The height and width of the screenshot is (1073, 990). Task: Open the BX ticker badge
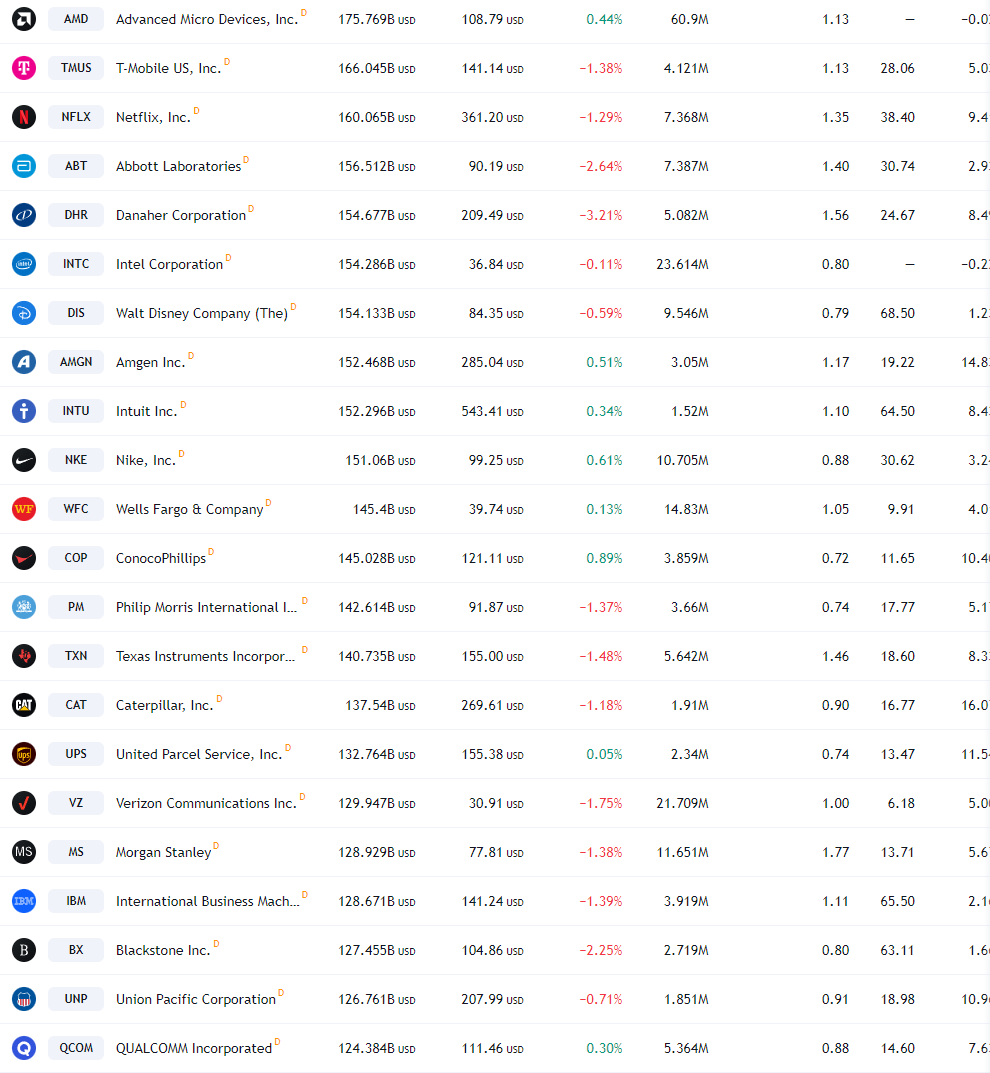click(x=76, y=950)
